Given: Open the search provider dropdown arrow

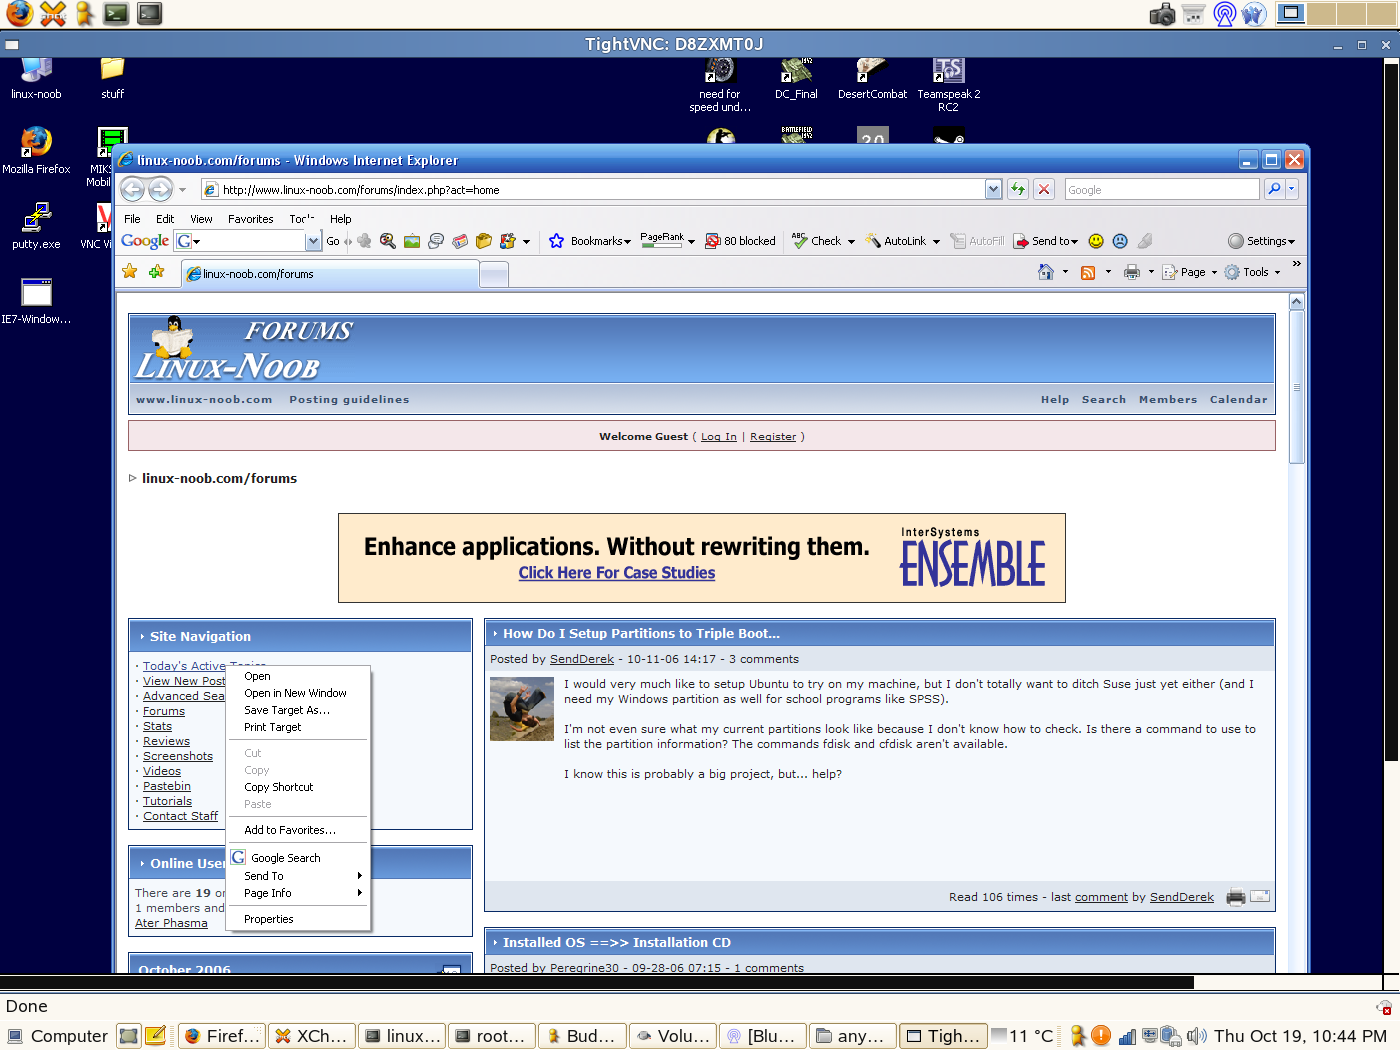Looking at the screenshot, I should 1291,189.
